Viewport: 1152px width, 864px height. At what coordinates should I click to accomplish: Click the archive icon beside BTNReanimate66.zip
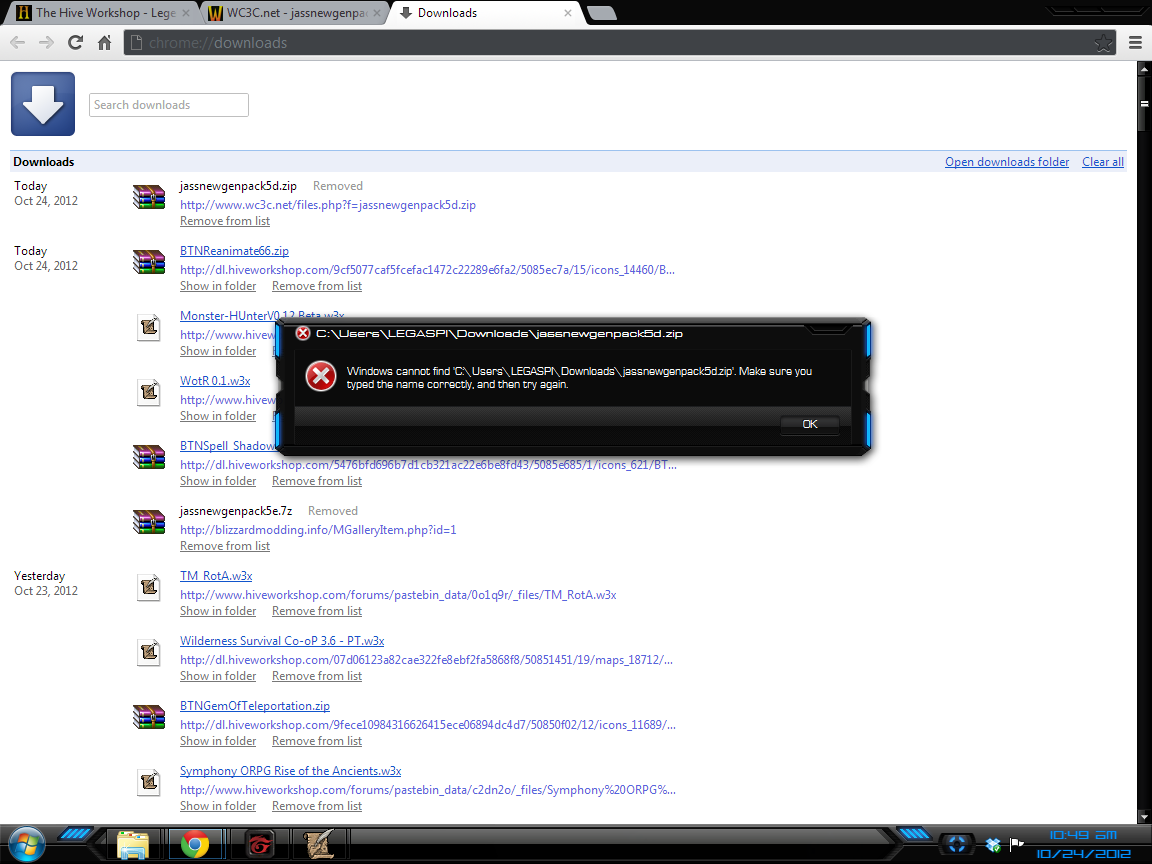[x=149, y=262]
